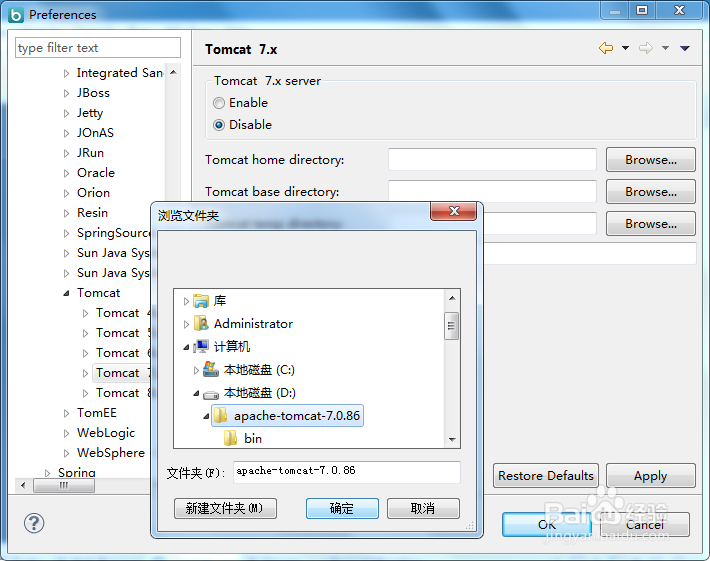Click the tree horizontal scrollbar thumb
Screen dimensions: 710x561
coord(64,485)
